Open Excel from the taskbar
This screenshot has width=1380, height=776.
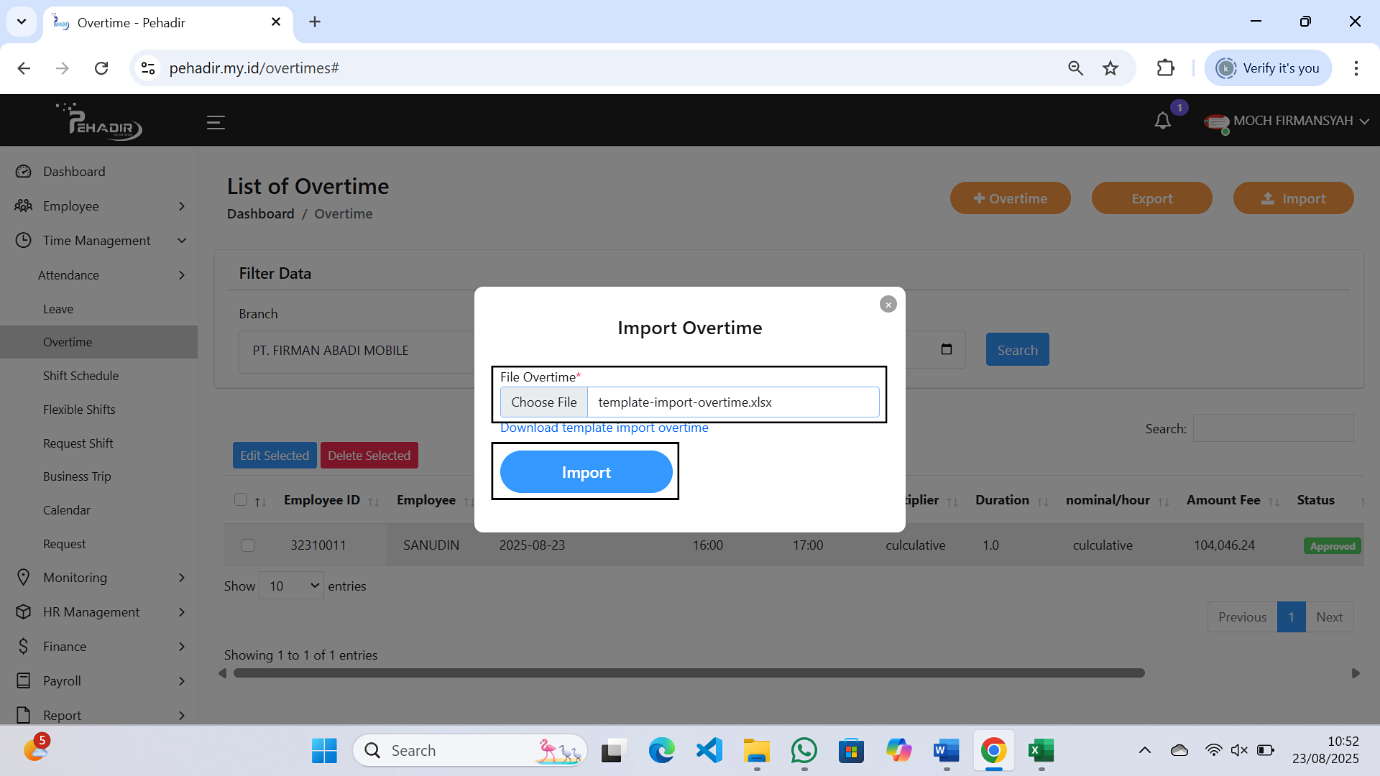1040,750
